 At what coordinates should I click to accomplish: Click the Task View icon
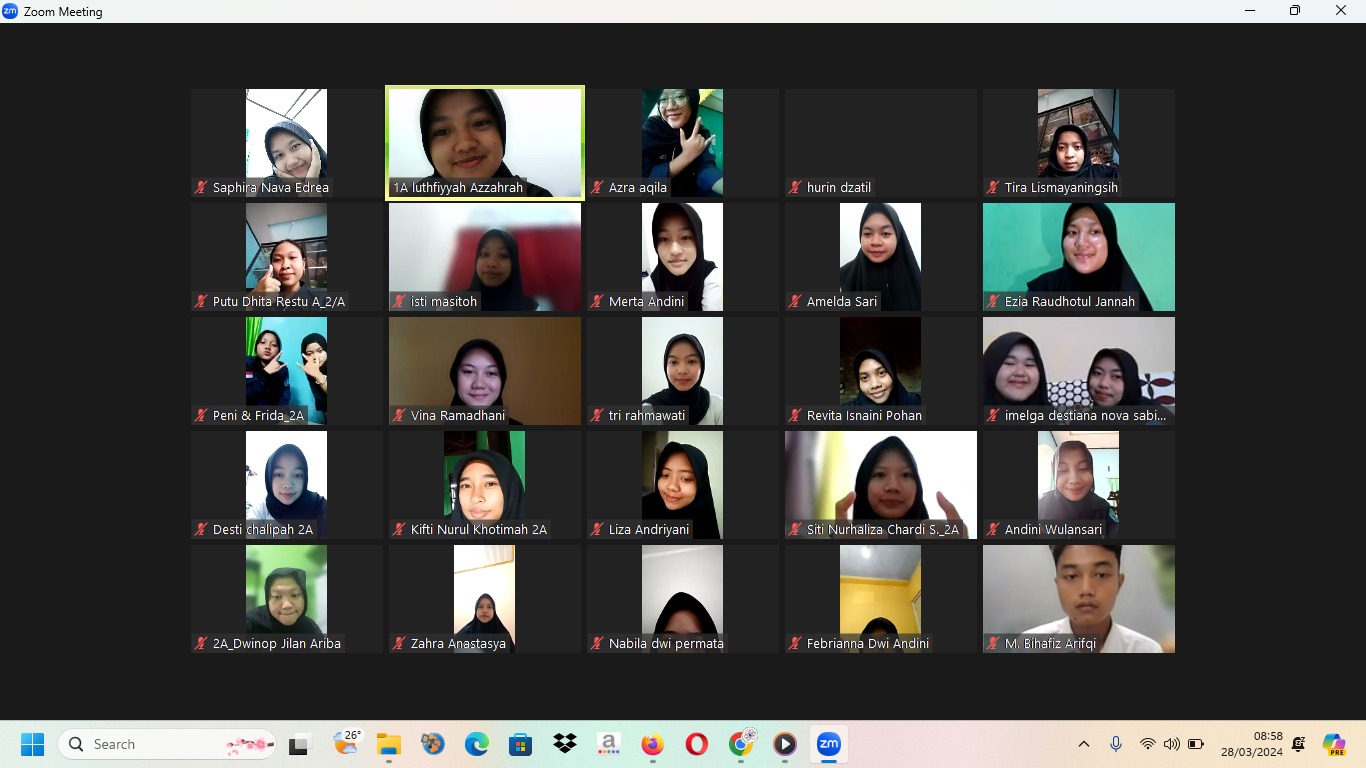(x=299, y=744)
